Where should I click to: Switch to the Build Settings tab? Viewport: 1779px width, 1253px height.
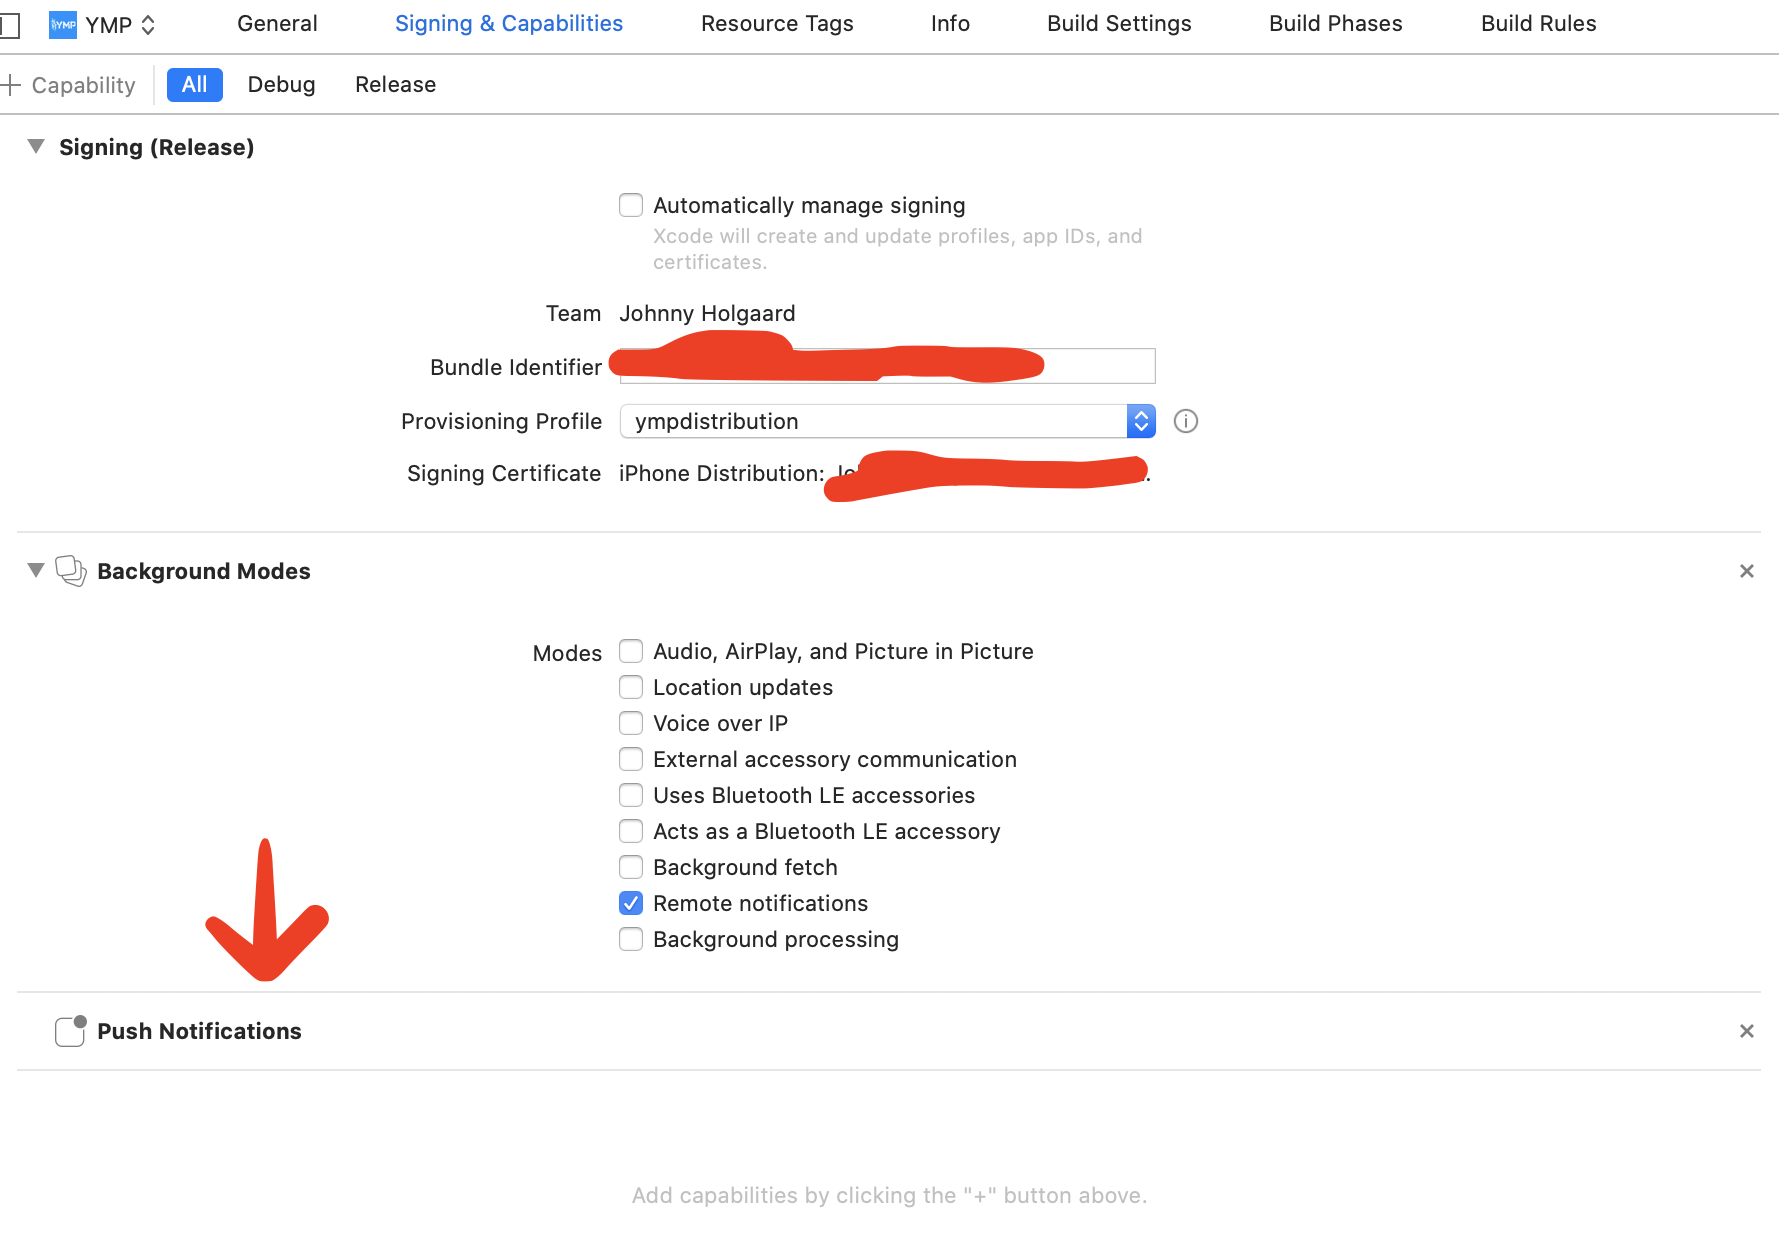tap(1118, 23)
